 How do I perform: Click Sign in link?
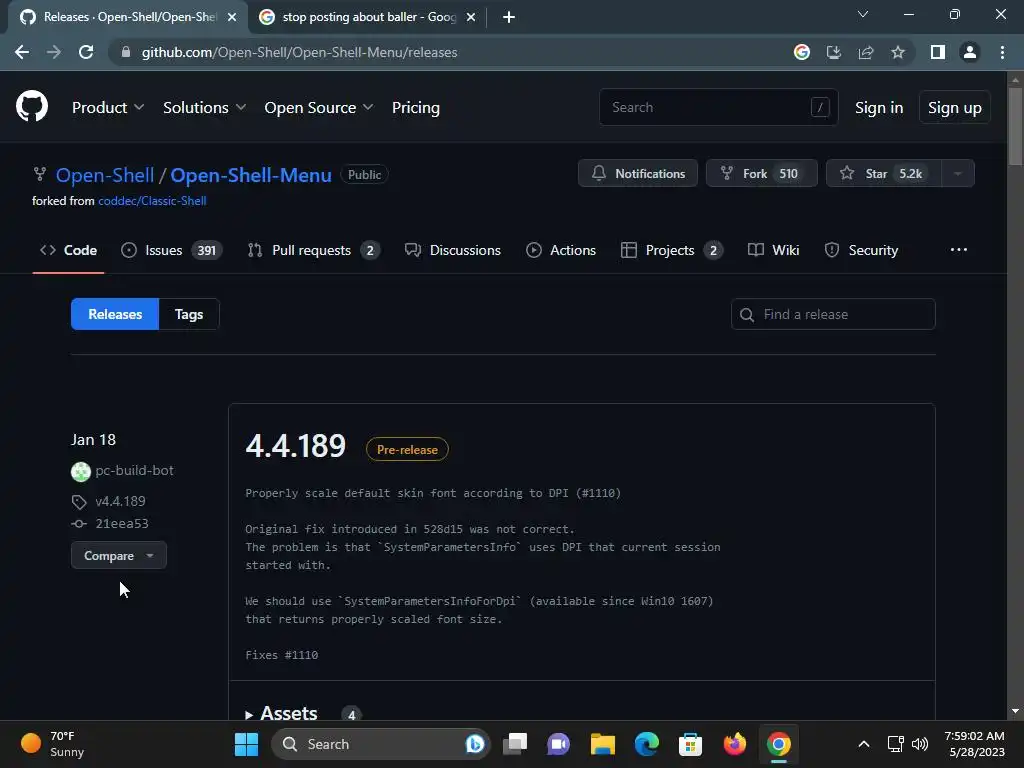pos(879,107)
